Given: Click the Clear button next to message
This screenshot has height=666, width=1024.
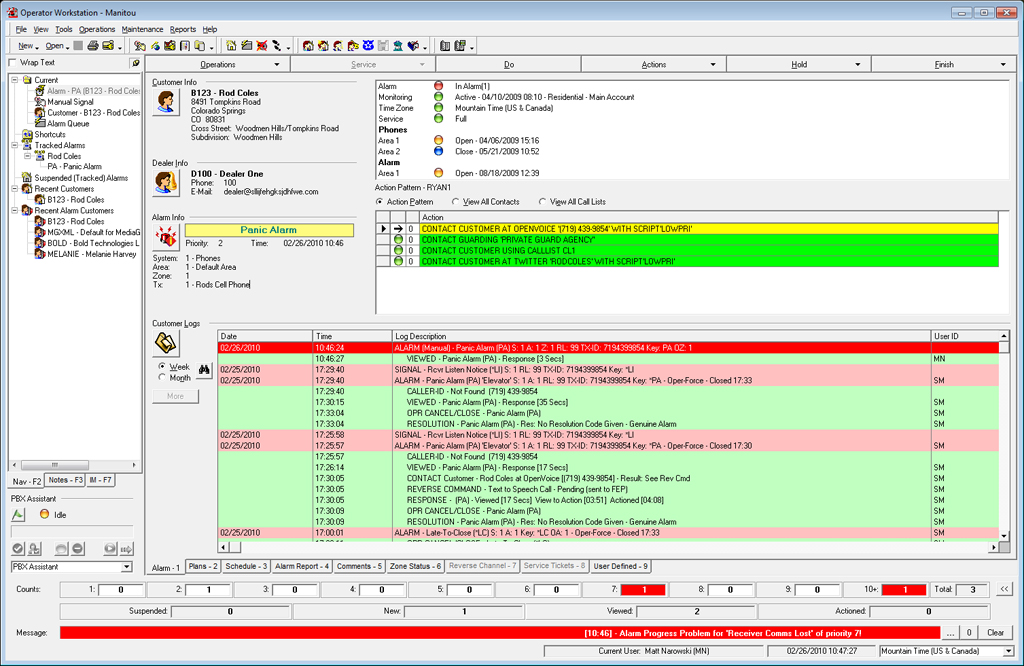Looking at the screenshot, I should click(x=994, y=632).
